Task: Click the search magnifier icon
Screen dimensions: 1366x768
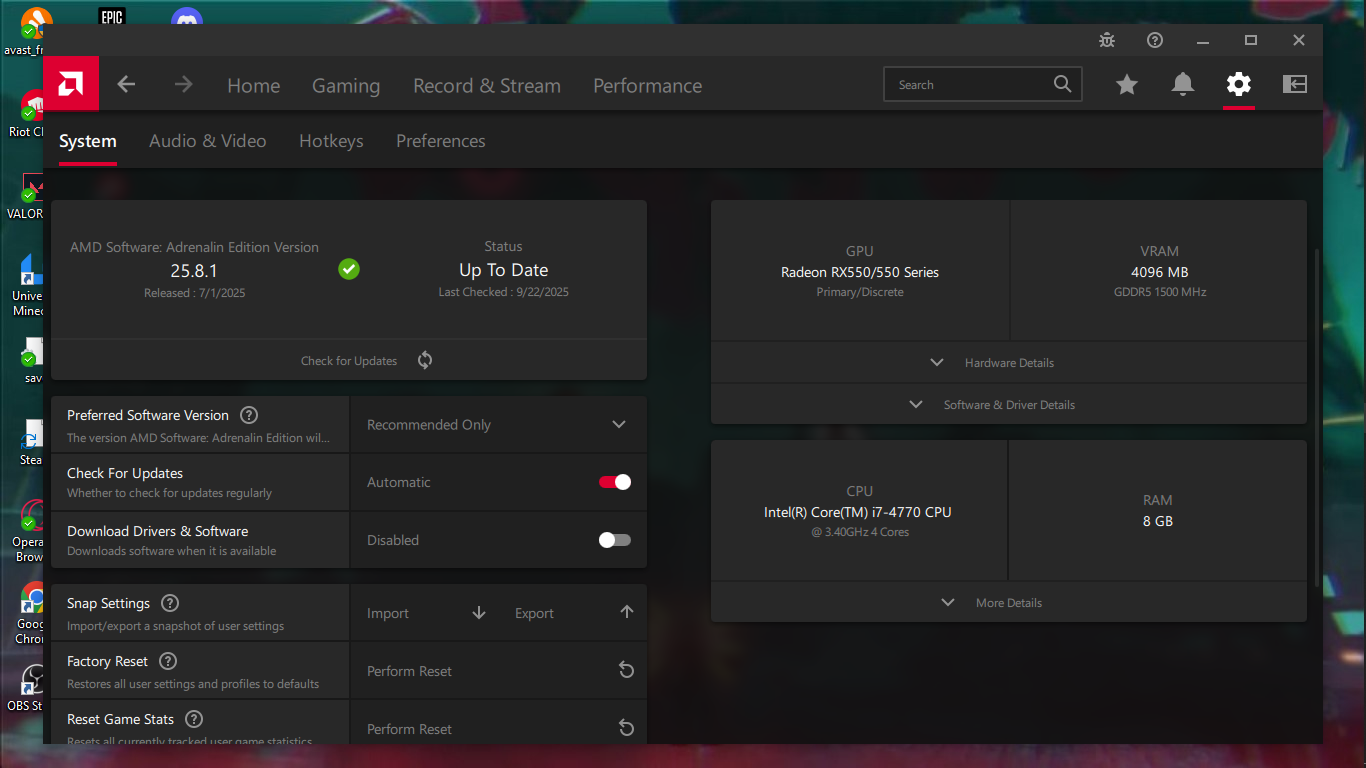Action: point(1062,85)
